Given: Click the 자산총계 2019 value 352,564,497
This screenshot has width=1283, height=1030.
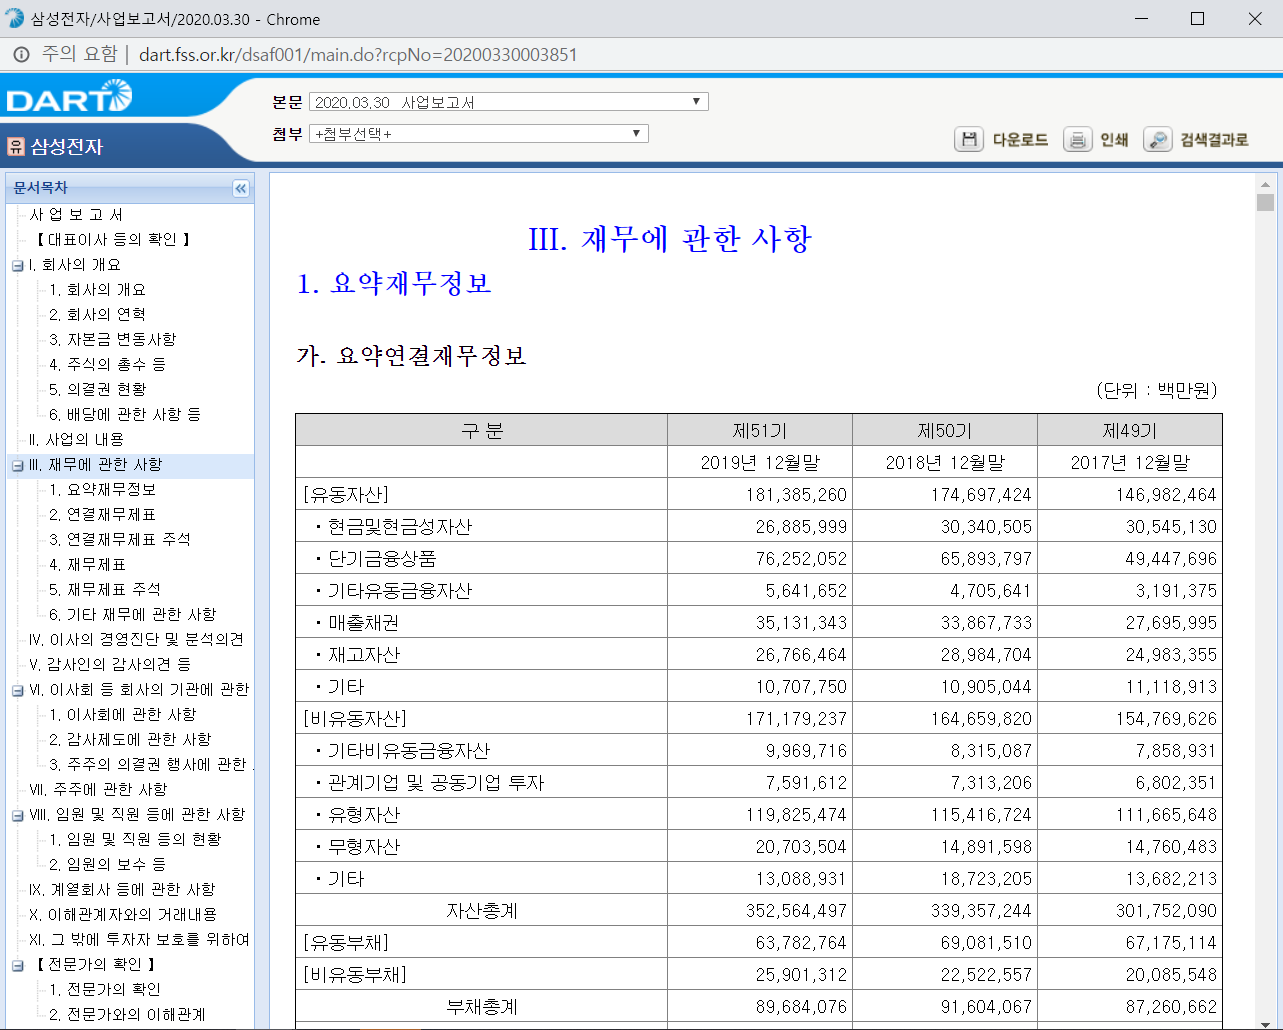Looking at the screenshot, I should pyautogui.click(x=796, y=911).
